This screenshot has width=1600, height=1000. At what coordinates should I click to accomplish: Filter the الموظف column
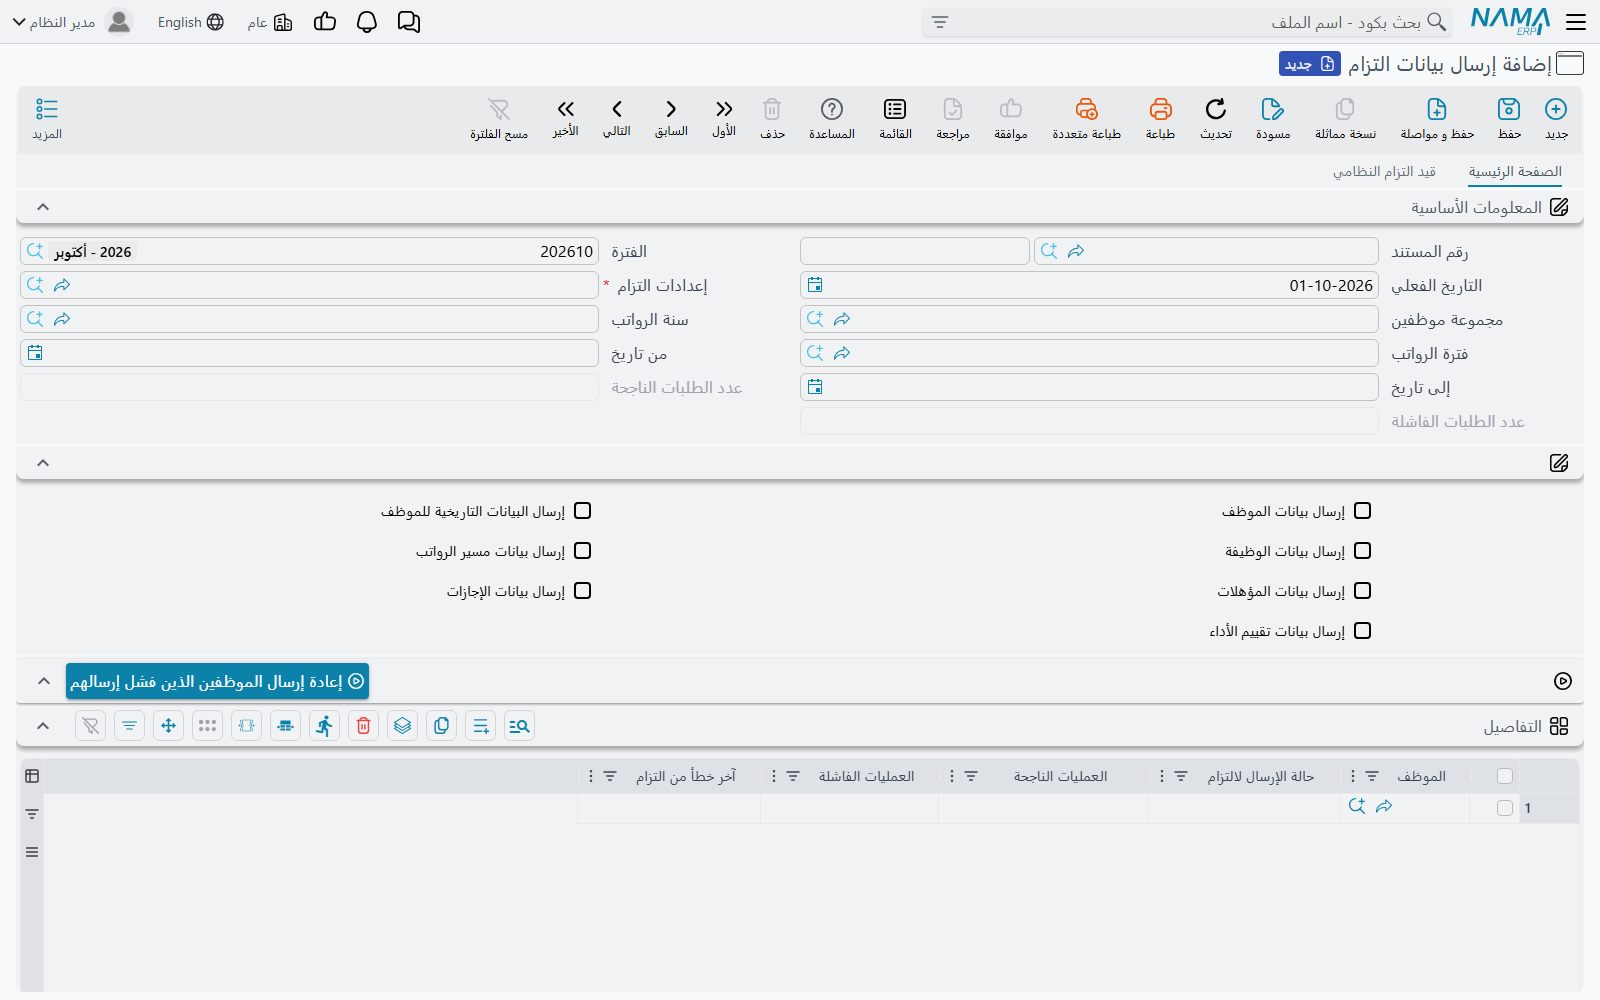click(1372, 776)
